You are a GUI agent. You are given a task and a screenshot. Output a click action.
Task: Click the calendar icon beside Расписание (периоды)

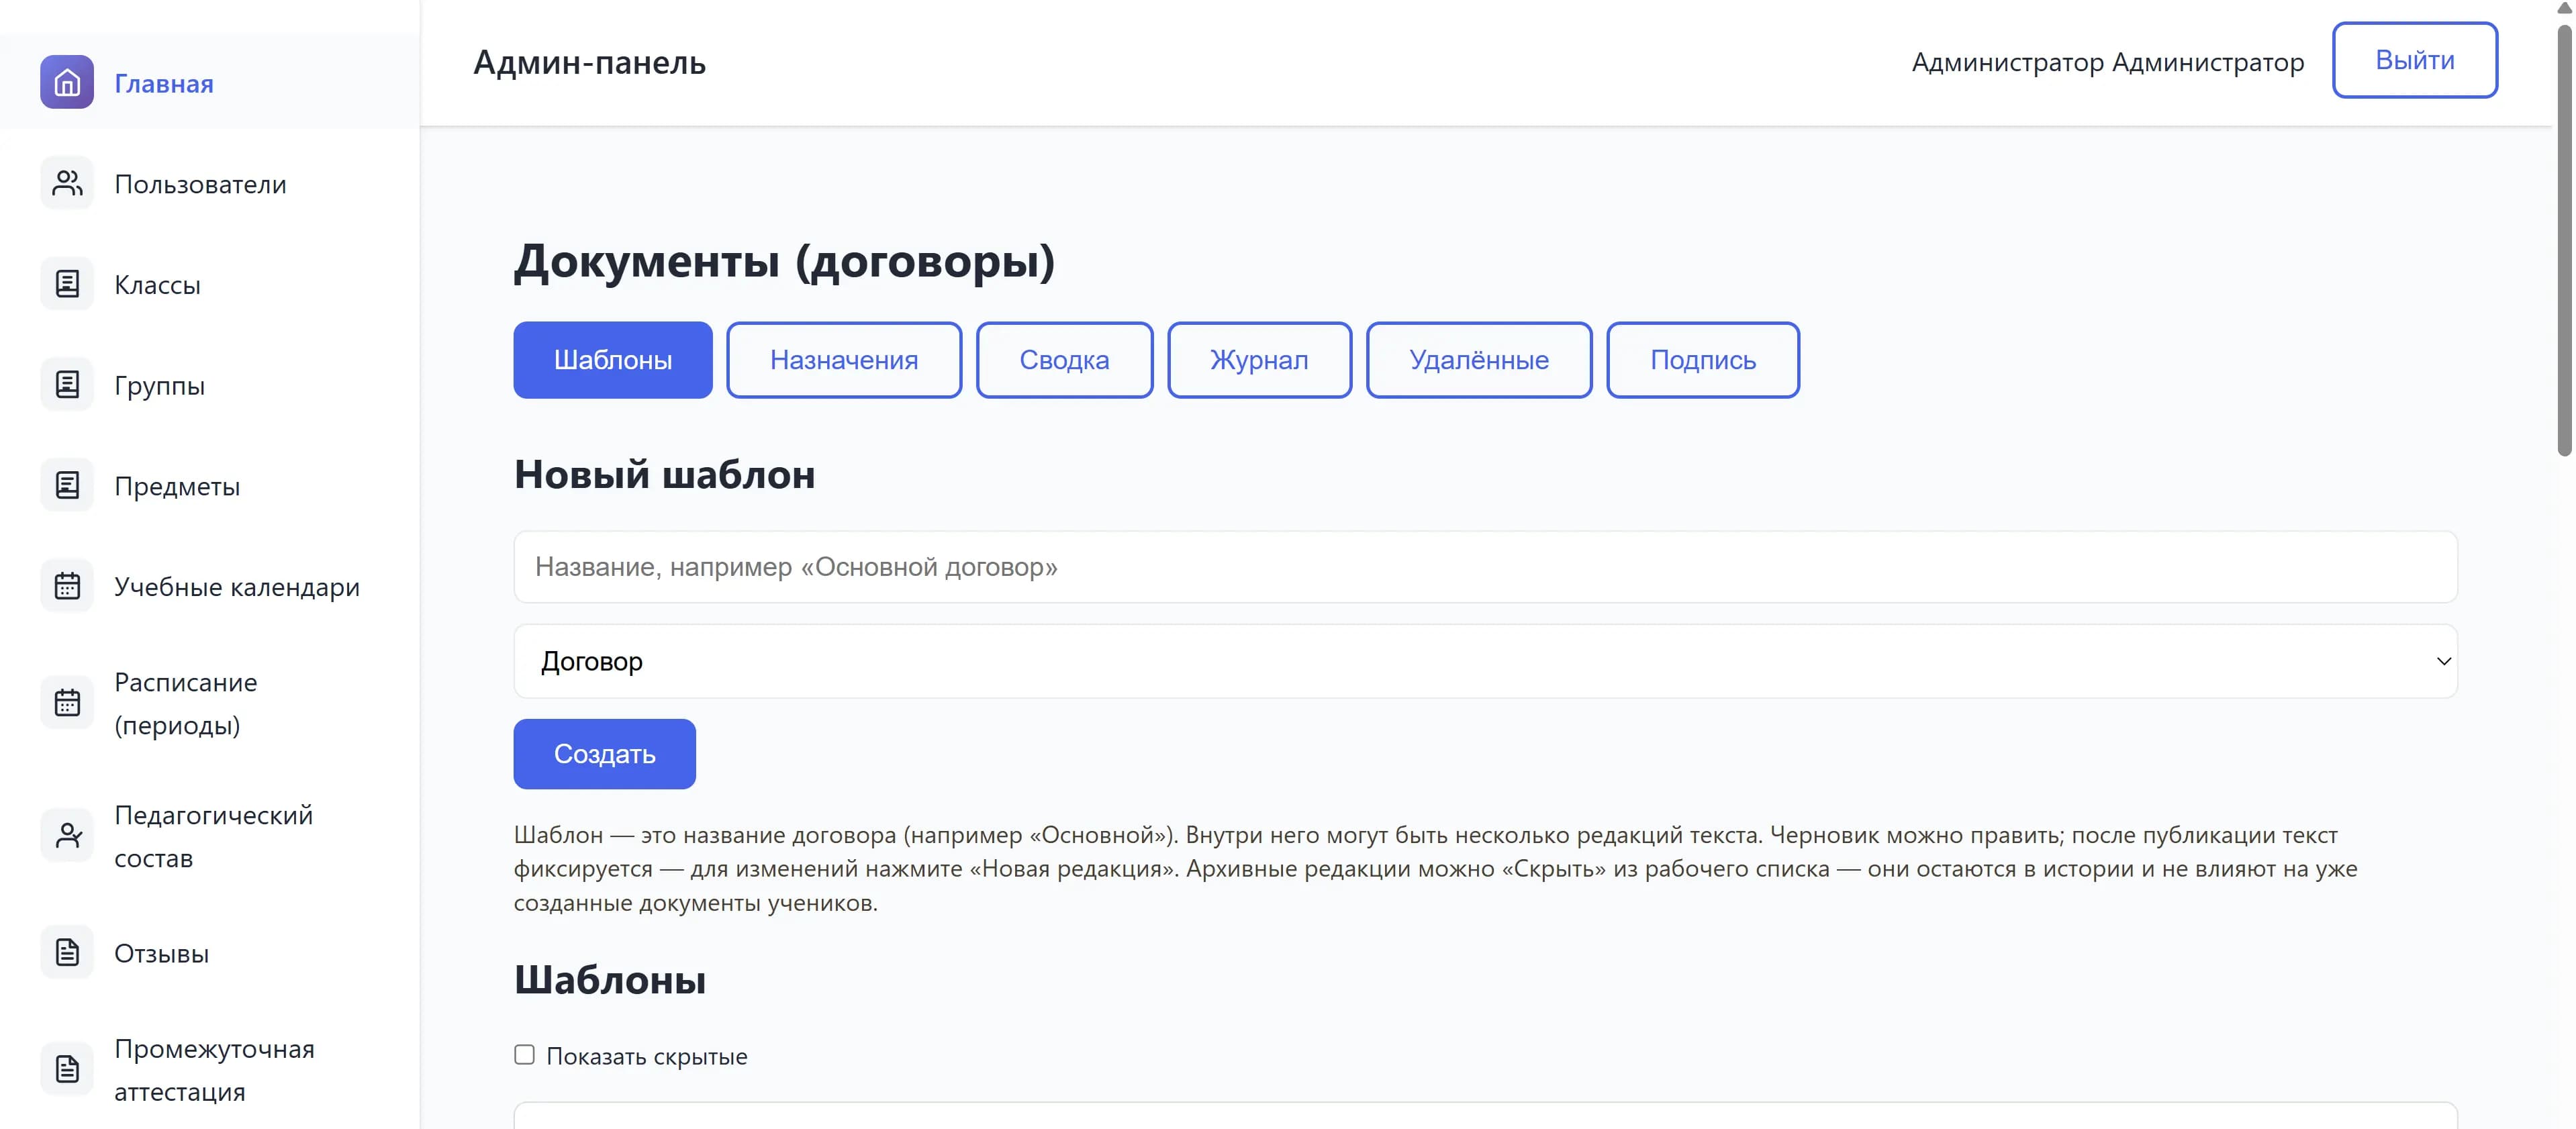[x=67, y=703]
